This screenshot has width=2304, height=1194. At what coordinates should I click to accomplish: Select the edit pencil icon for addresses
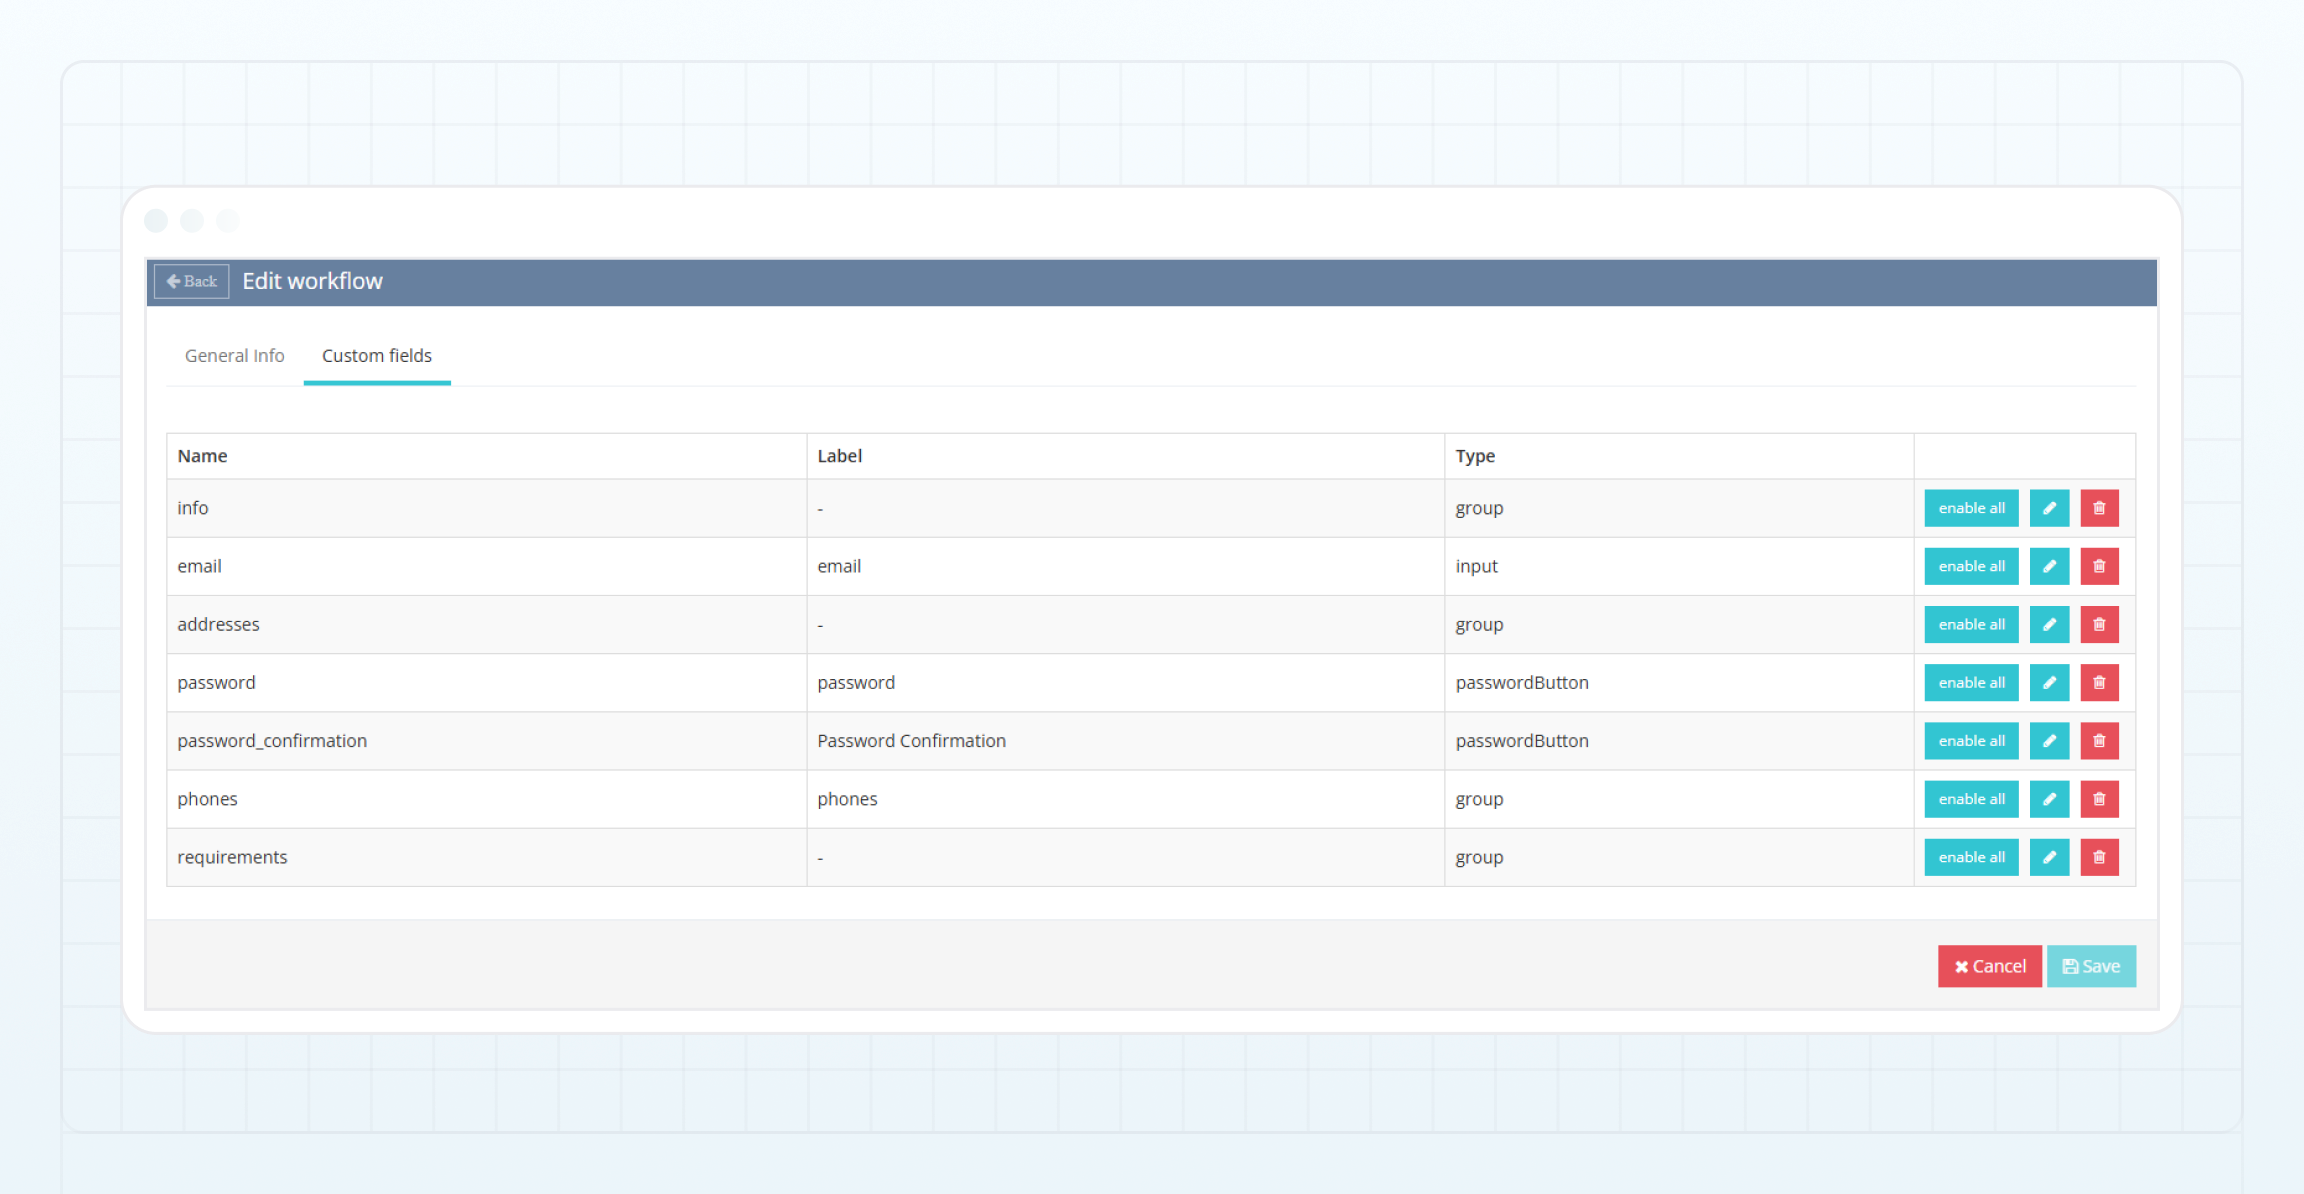[2049, 624]
